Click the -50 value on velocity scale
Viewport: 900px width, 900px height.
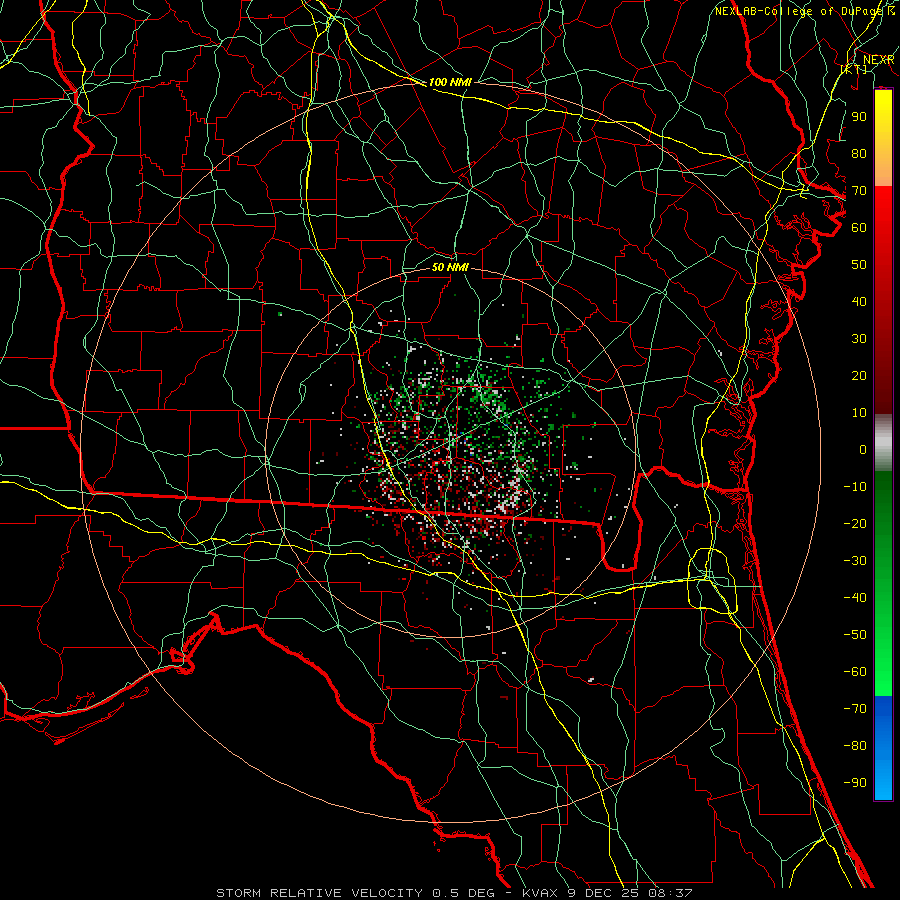pos(855,635)
